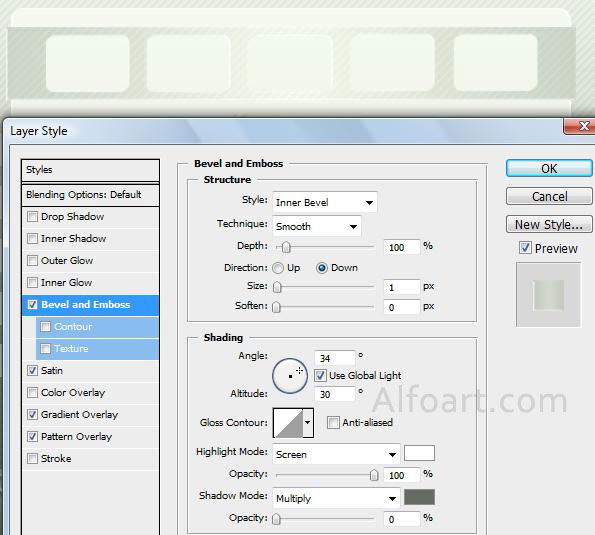Click the Soften value field showing 0
The width and height of the screenshot is (595, 535).
click(x=402, y=307)
